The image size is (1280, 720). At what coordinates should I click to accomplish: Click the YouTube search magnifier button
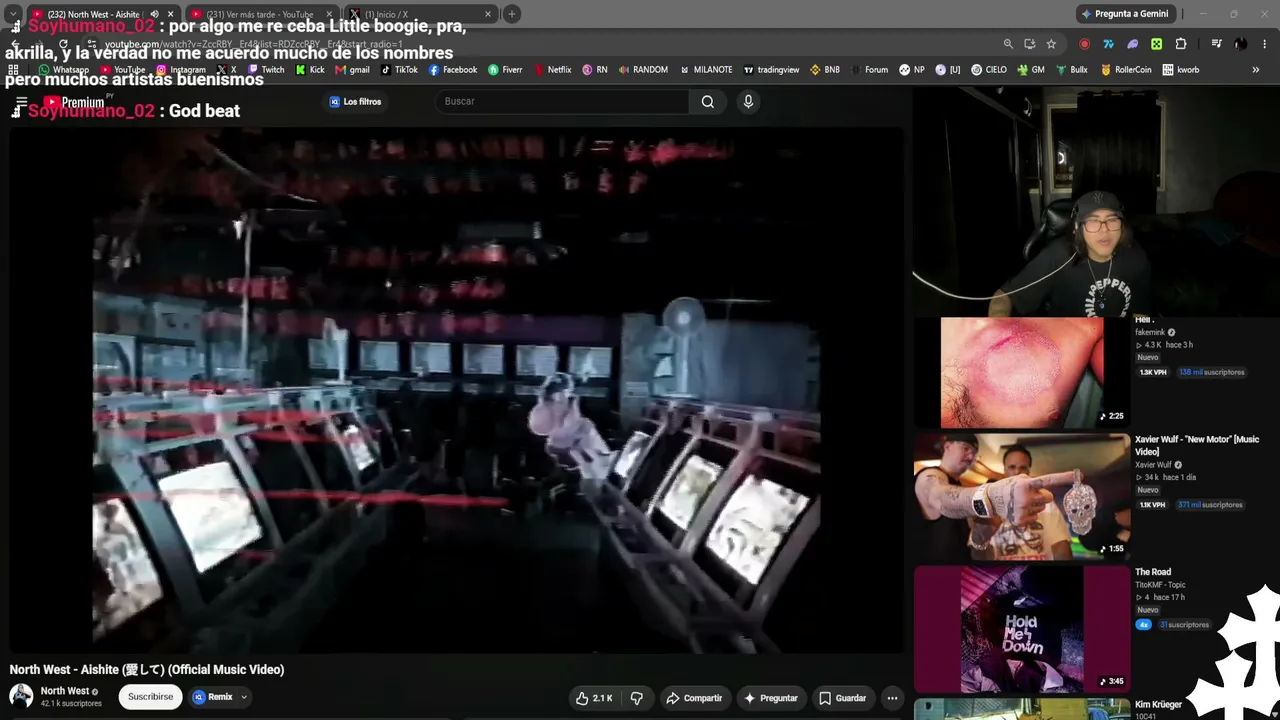tap(707, 101)
